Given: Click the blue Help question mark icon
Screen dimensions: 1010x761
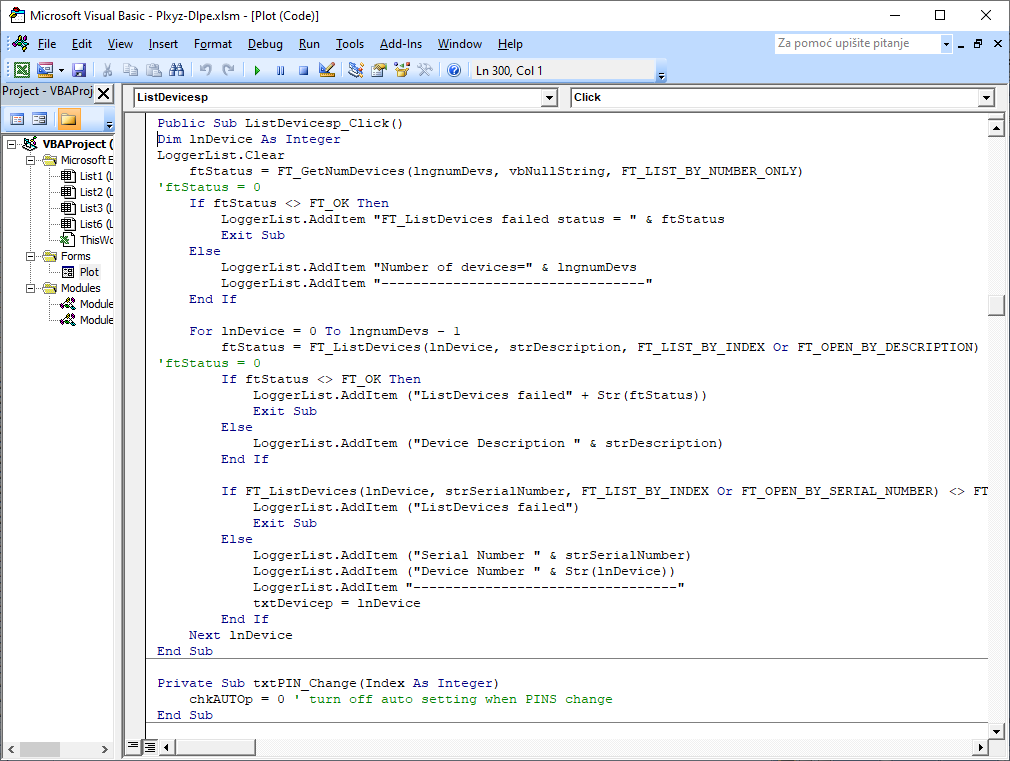Looking at the screenshot, I should tap(453, 70).
